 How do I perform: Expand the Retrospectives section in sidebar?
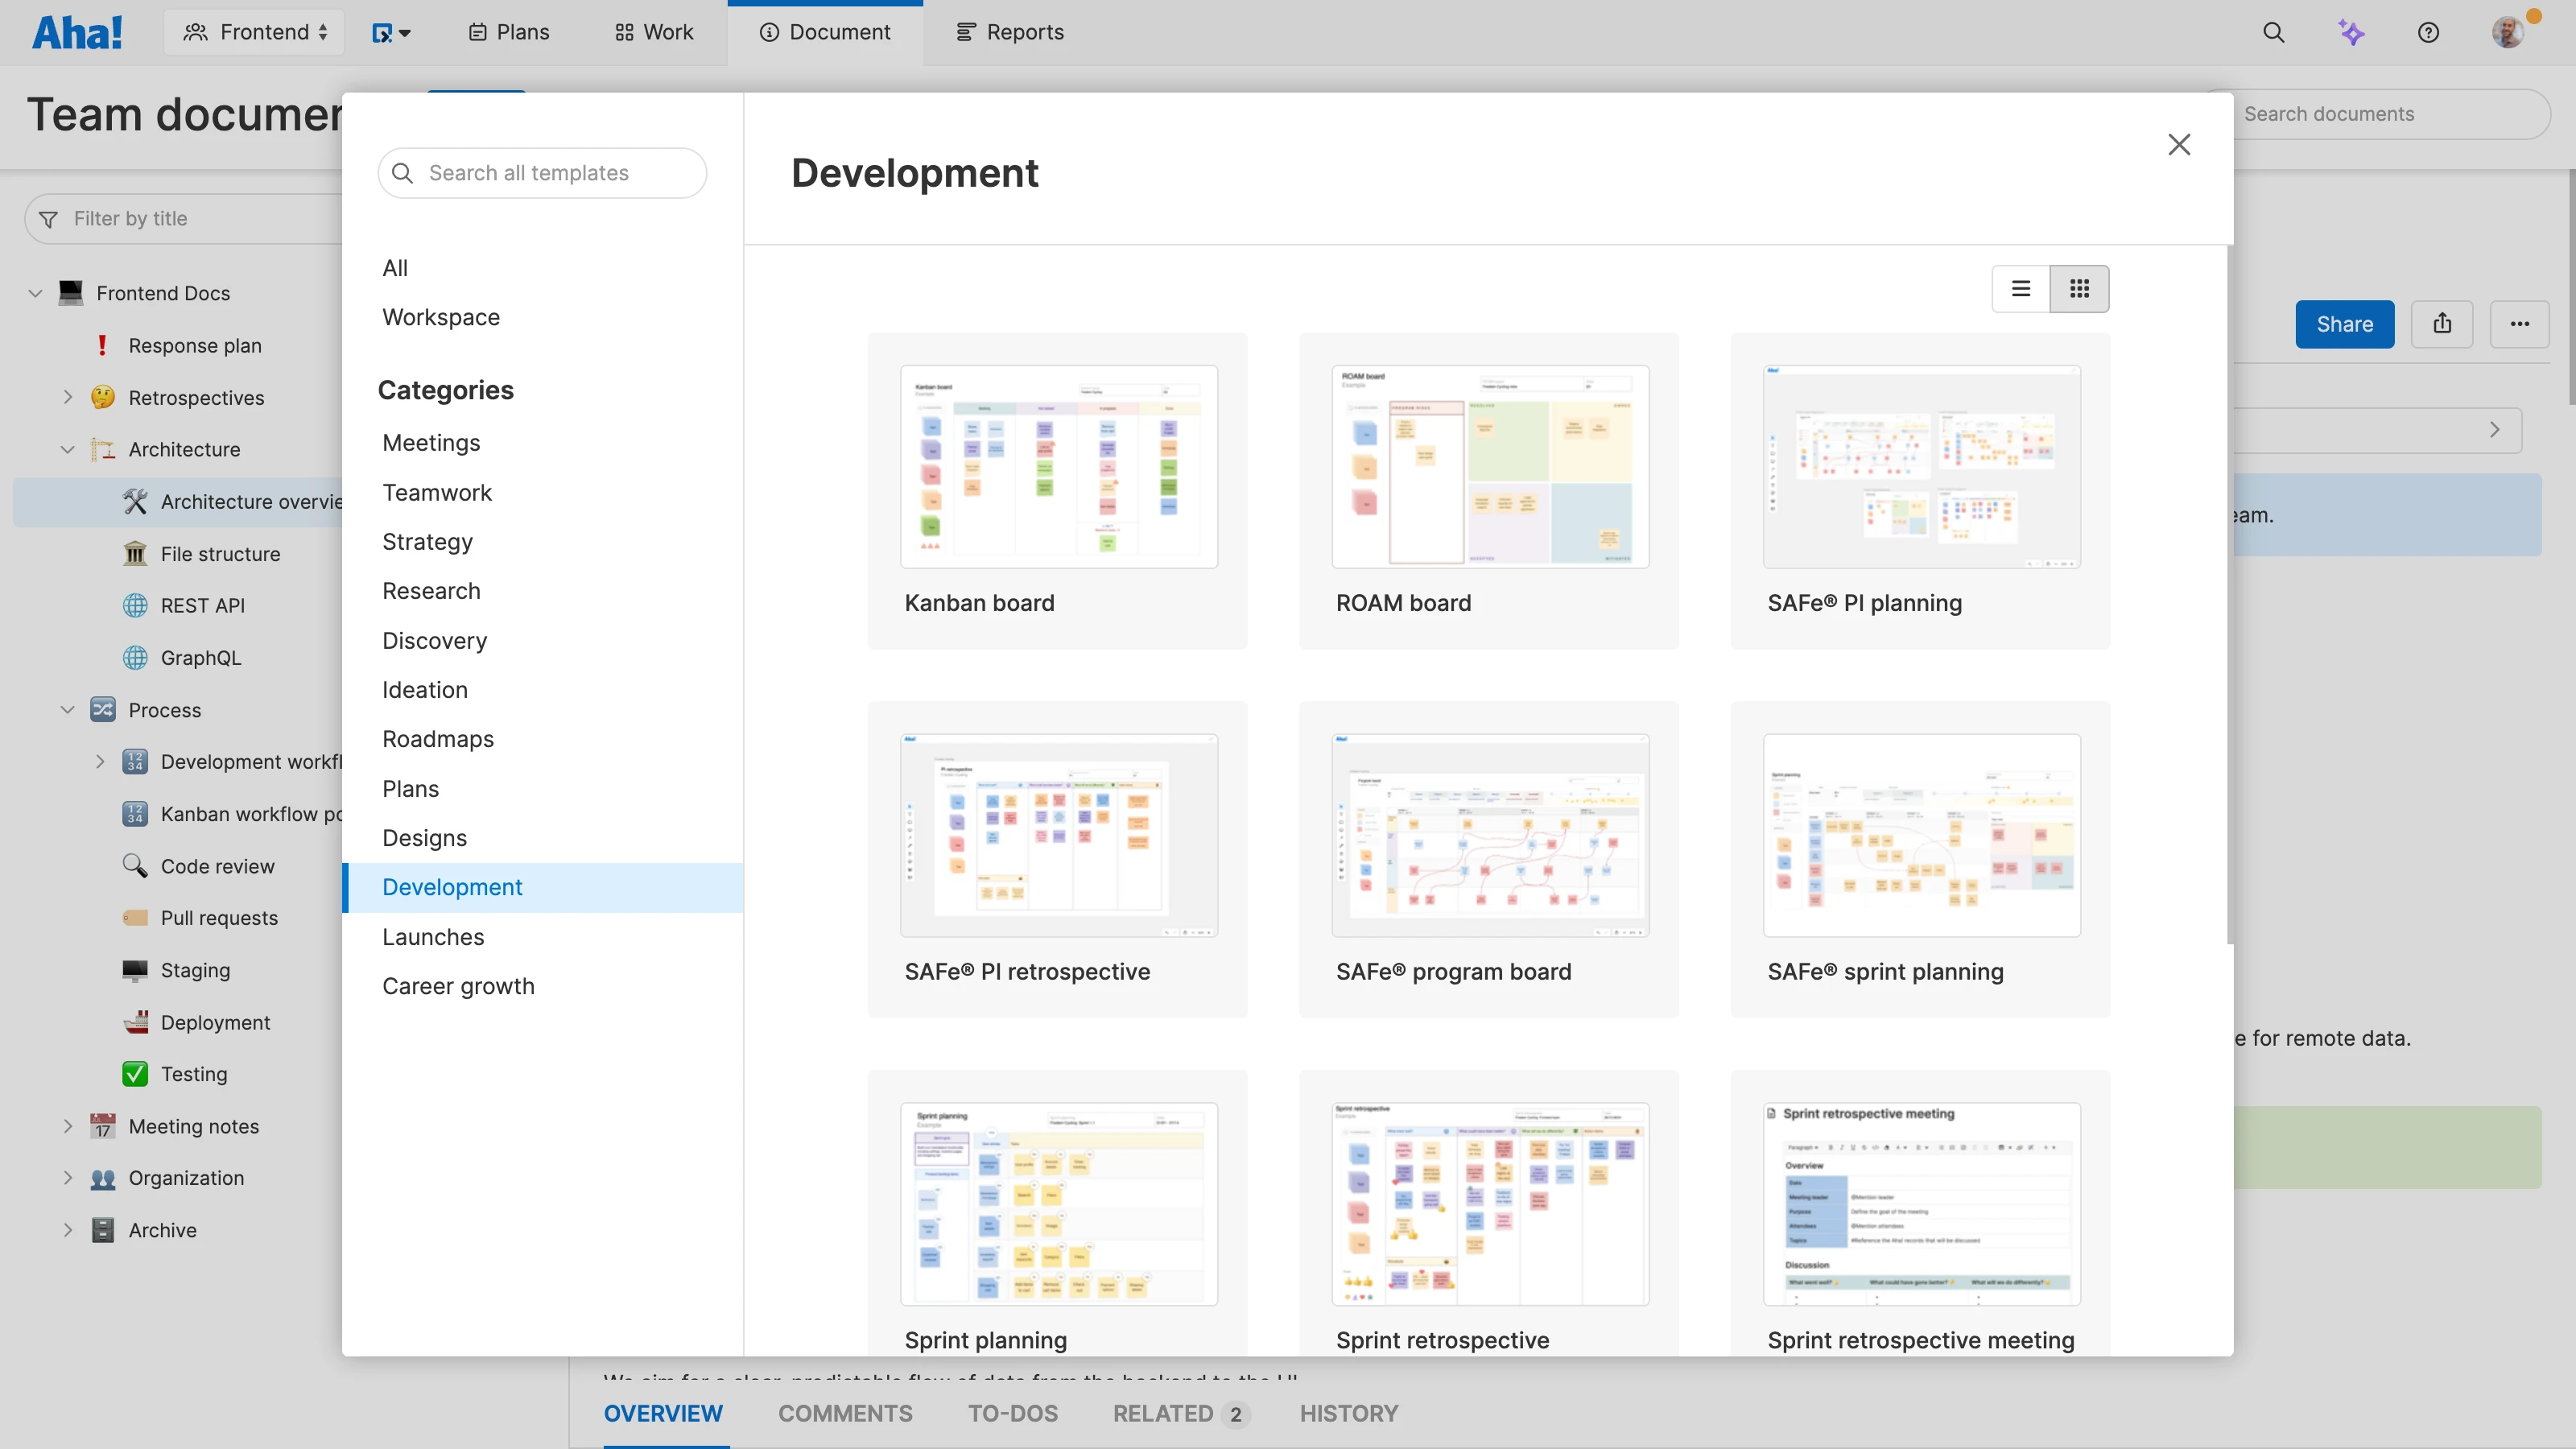[68, 396]
